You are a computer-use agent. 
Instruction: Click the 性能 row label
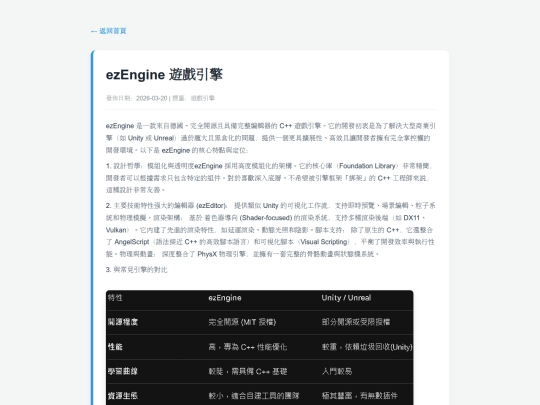point(115,347)
